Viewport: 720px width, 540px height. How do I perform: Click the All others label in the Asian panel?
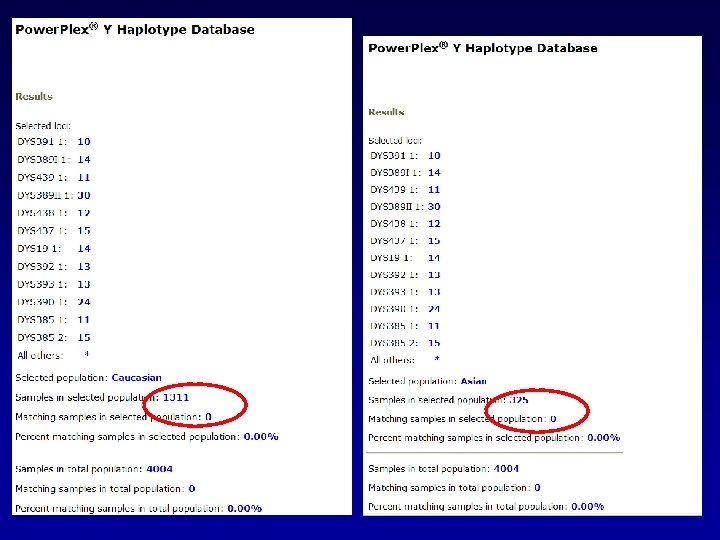point(393,360)
